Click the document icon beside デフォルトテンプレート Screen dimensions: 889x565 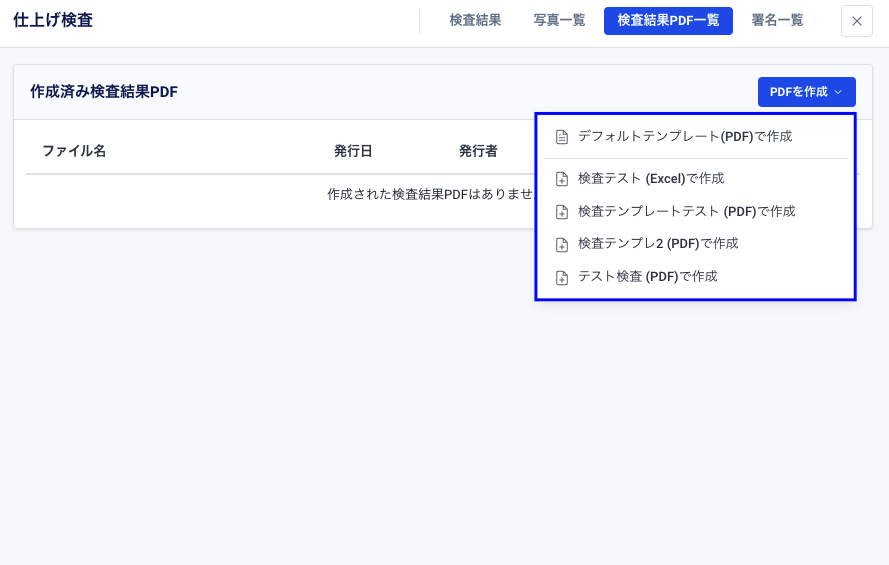click(562, 137)
